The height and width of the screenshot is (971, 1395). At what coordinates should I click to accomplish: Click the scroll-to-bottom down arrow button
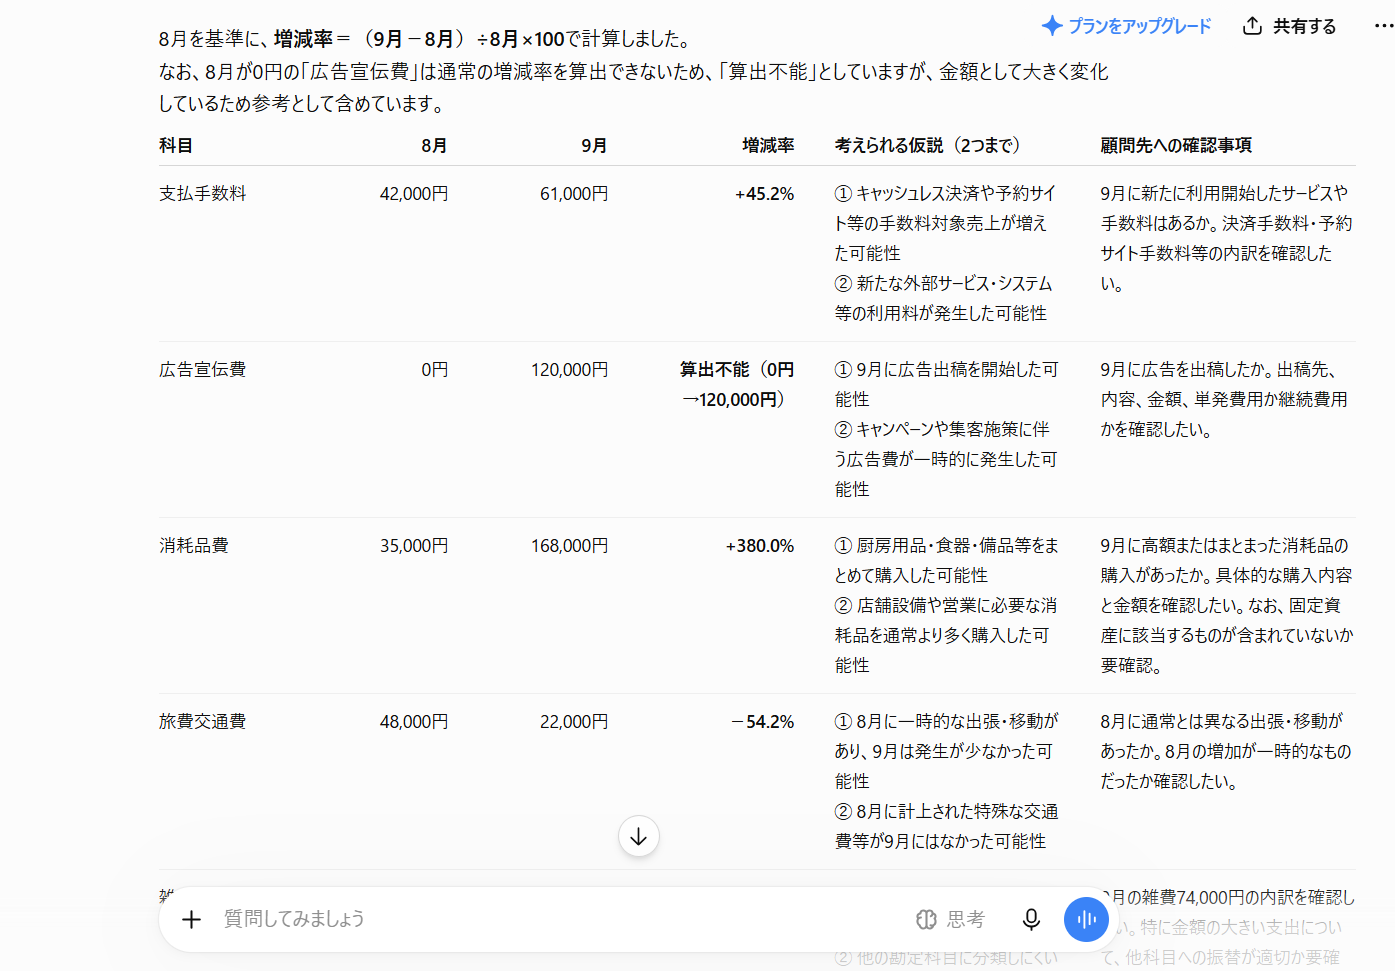click(638, 836)
